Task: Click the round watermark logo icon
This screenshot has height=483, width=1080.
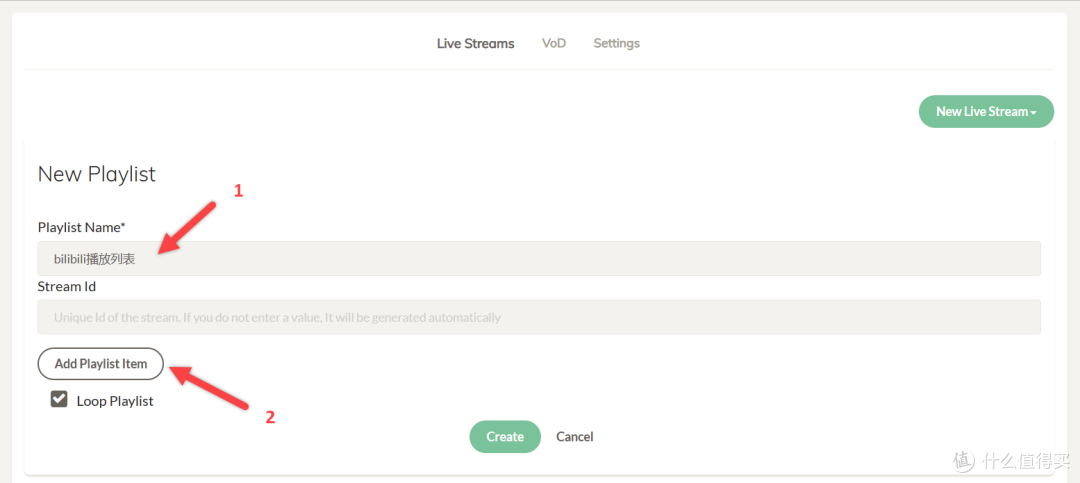Action: [963, 461]
